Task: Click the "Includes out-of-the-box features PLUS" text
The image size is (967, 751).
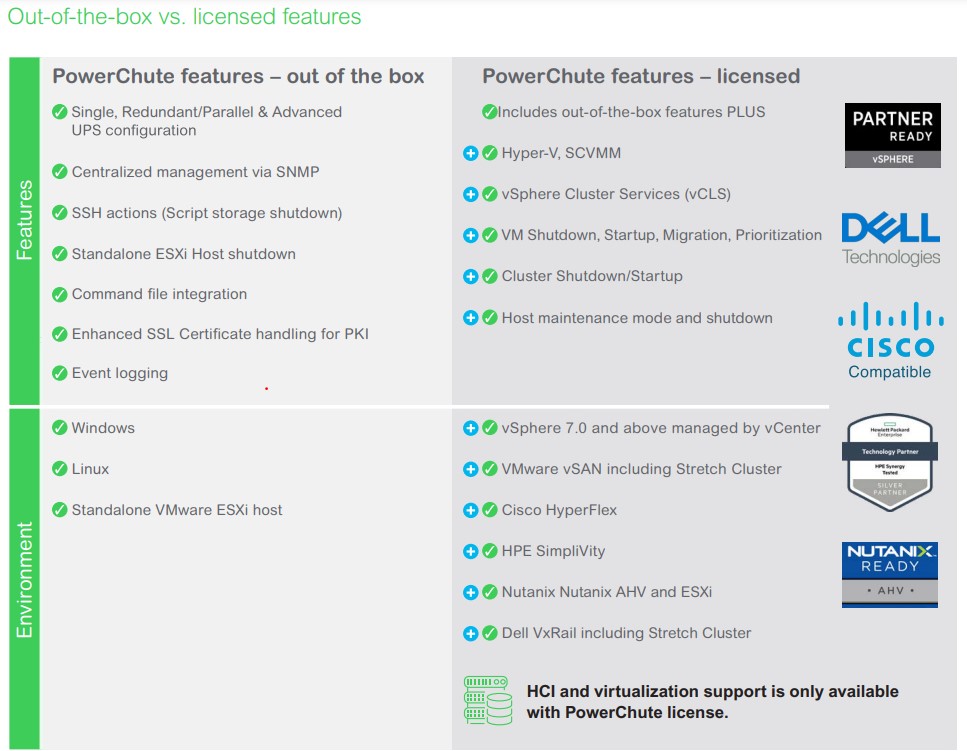Action: point(631,112)
